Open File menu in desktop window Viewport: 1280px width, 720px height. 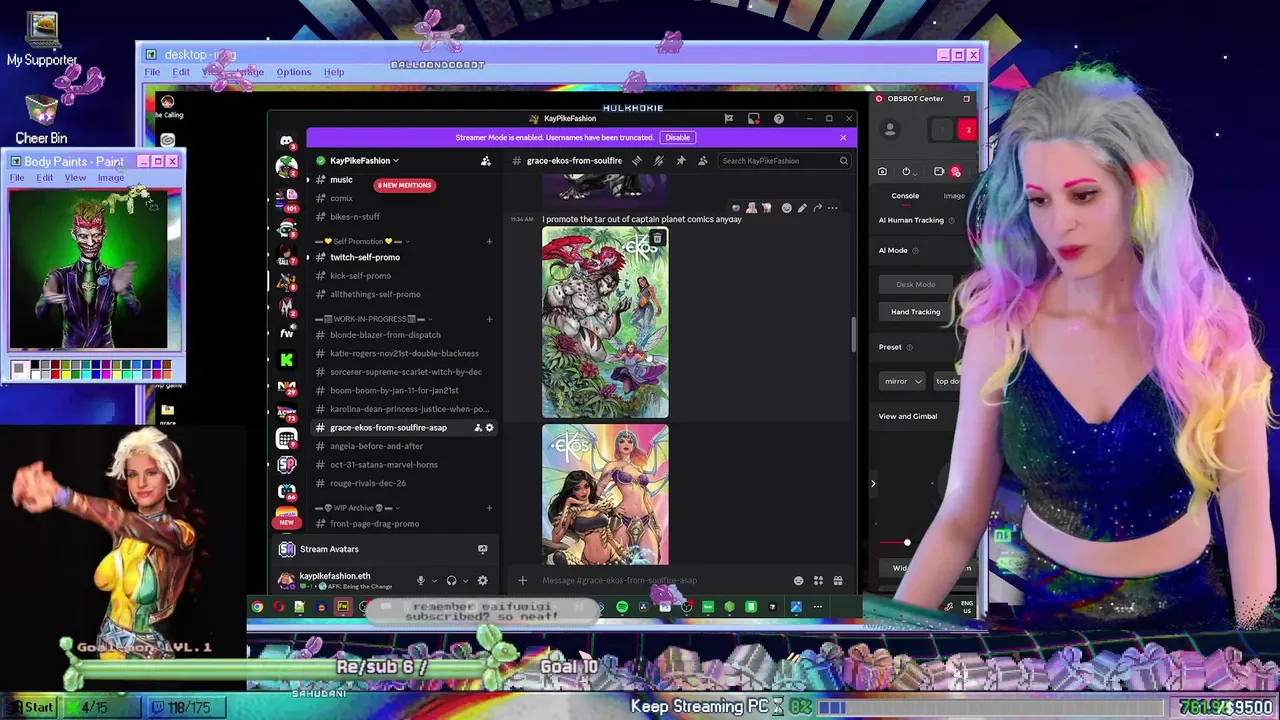click(x=152, y=72)
